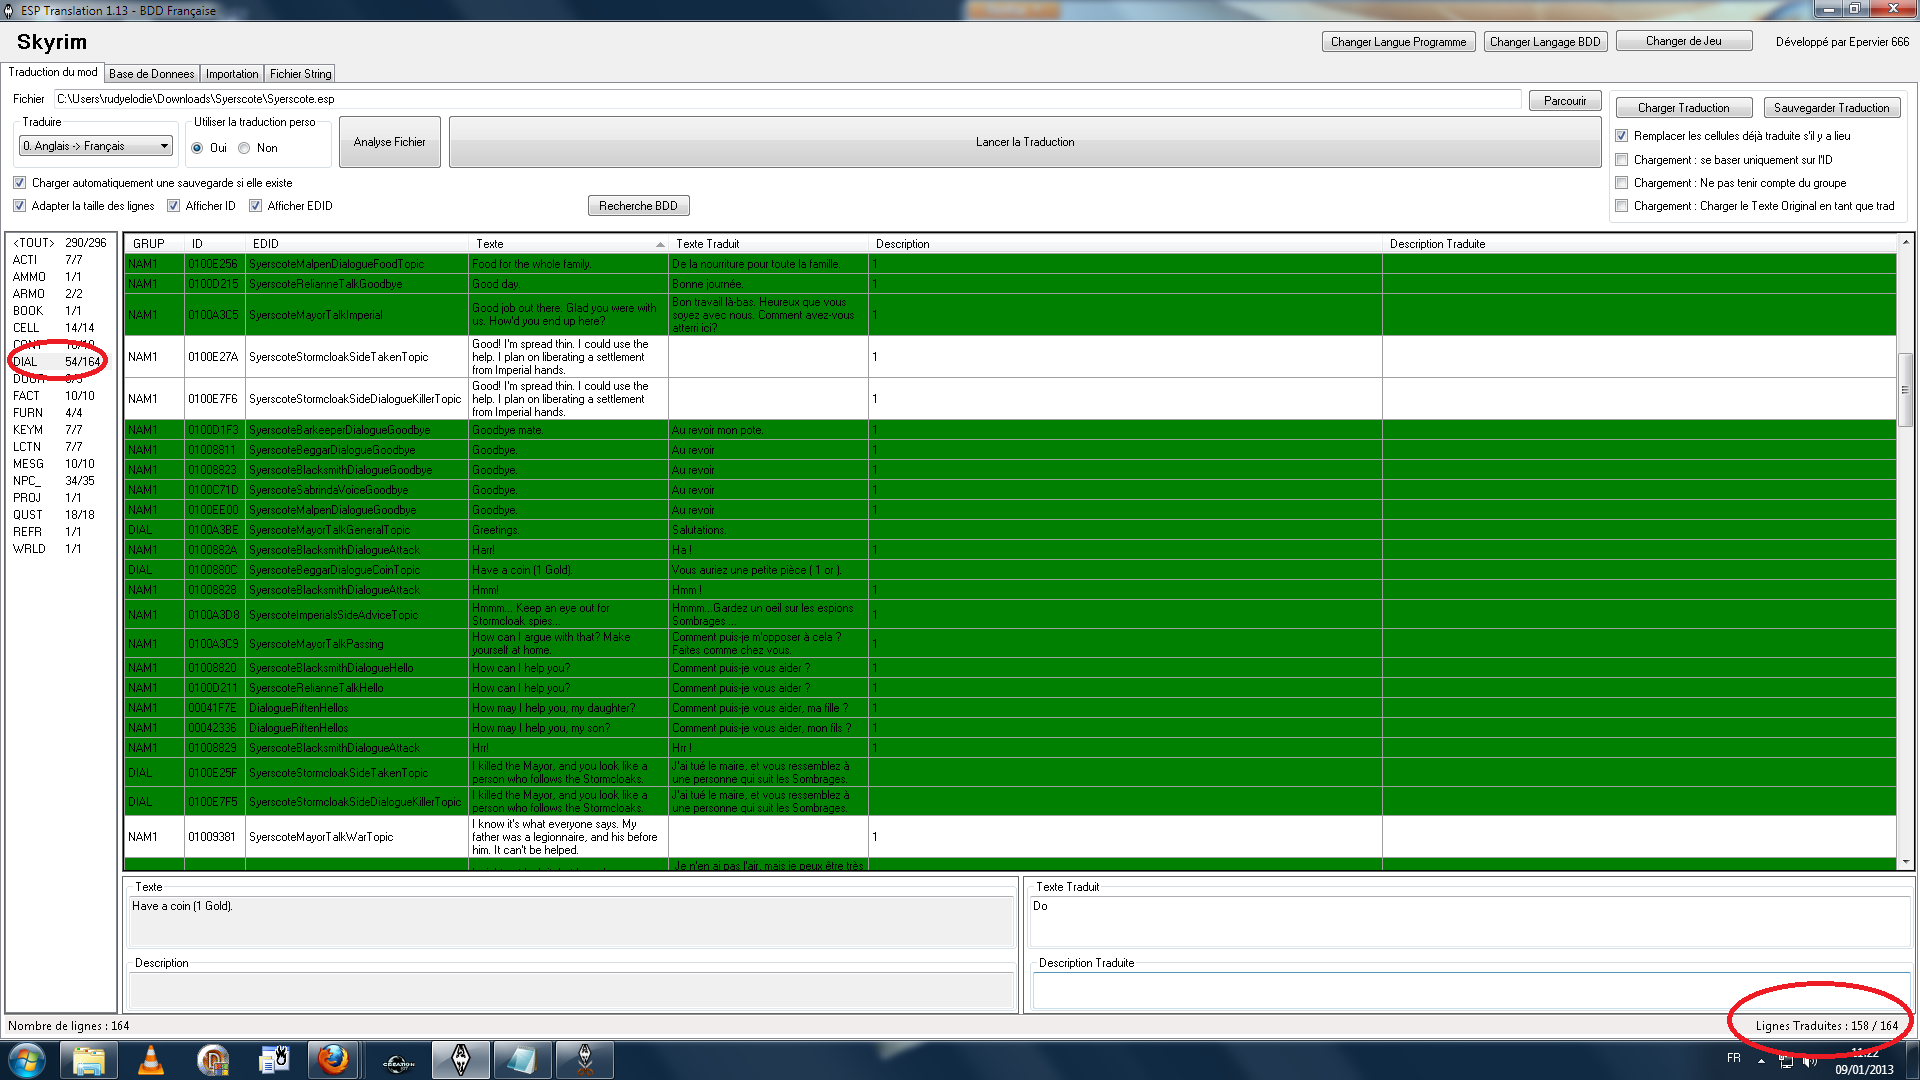Check 'Ne pas tenir compte du groupe'
The image size is (1920, 1080).
pos(1622,183)
